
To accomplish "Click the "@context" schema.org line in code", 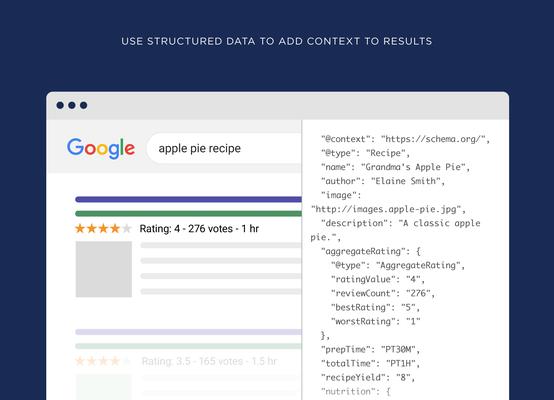I will point(405,139).
